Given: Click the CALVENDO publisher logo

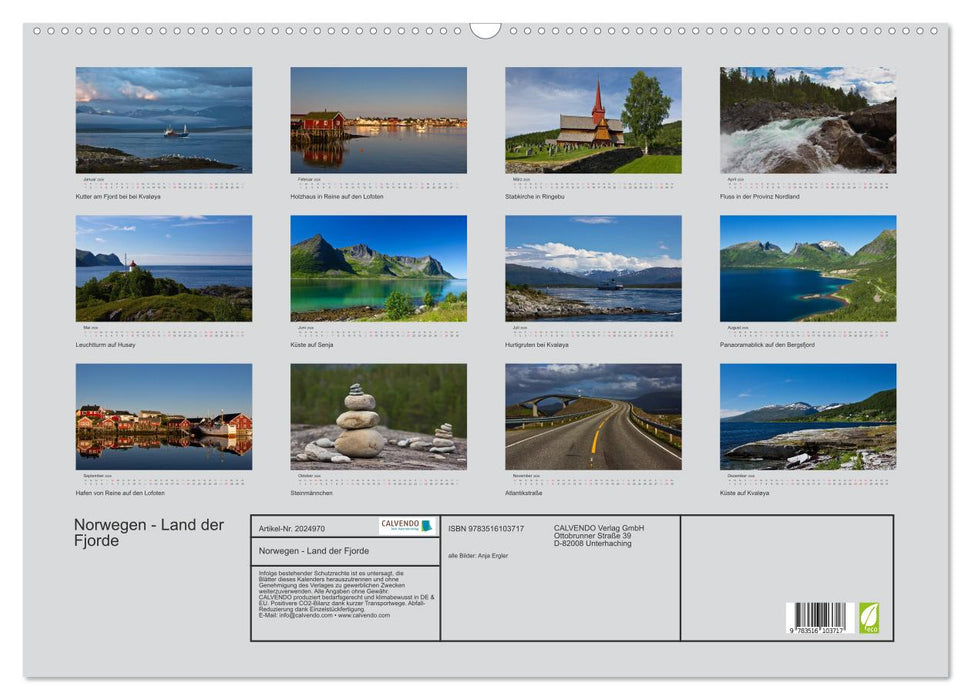Looking at the screenshot, I should coord(402,526).
